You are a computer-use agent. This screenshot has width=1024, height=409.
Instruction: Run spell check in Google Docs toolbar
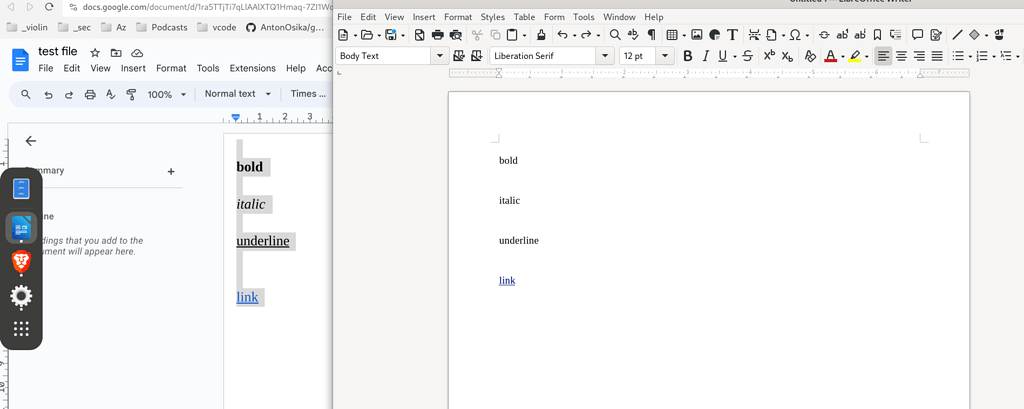pyautogui.click(x=110, y=94)
